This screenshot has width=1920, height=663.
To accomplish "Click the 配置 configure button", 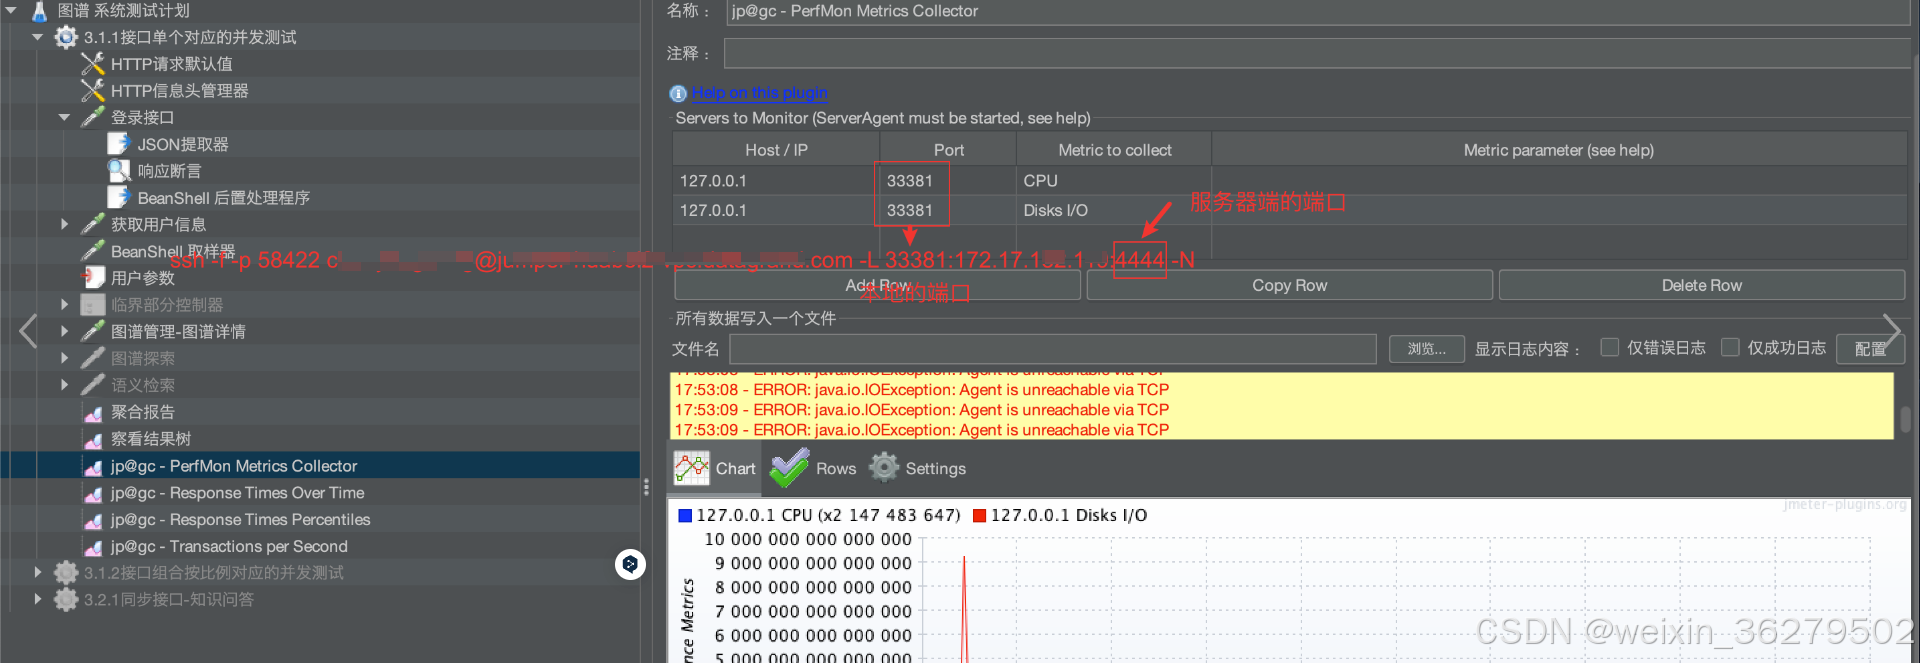I will click(1870, 349).
